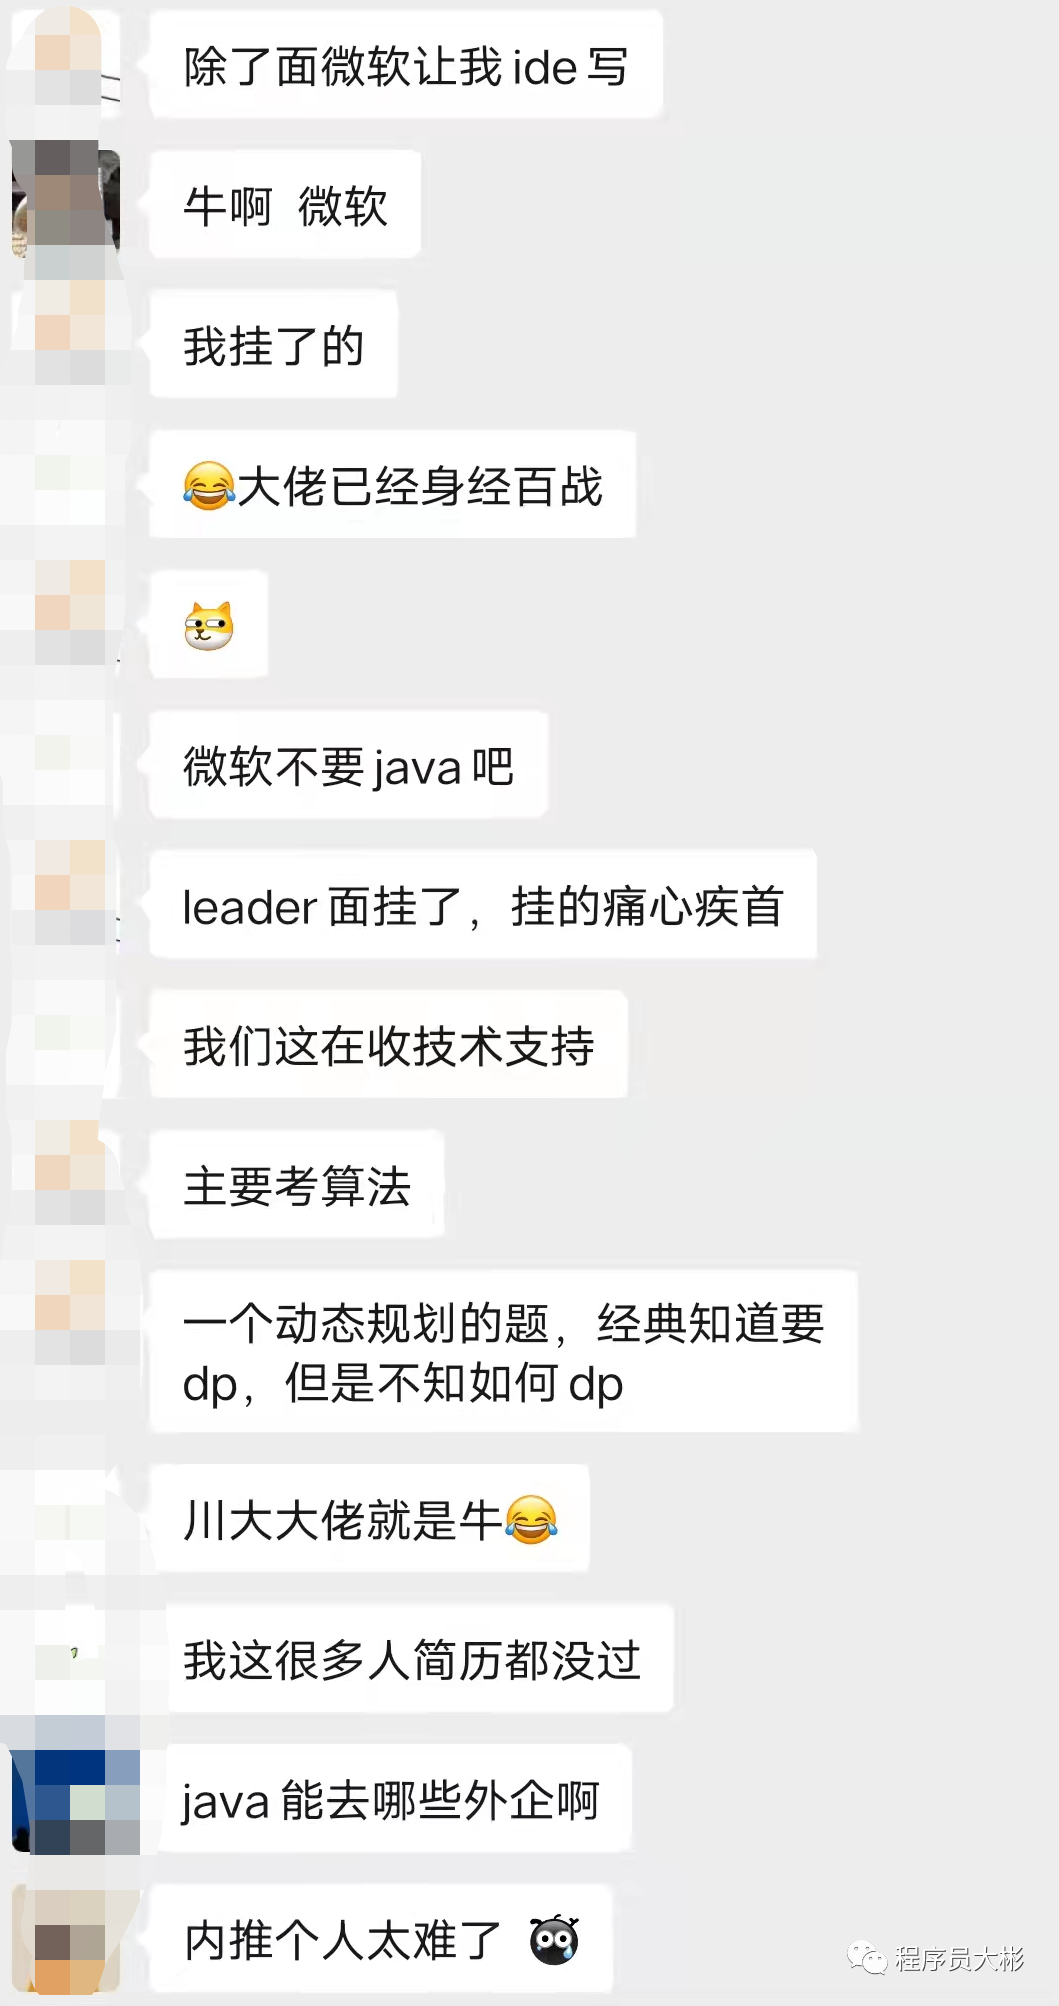
Task: Click the laughing-crying emoji before 大佬已经身经百战
Action: 209,486
